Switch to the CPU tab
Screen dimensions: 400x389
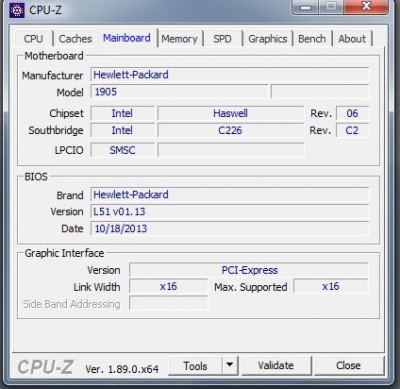[33, 39]
